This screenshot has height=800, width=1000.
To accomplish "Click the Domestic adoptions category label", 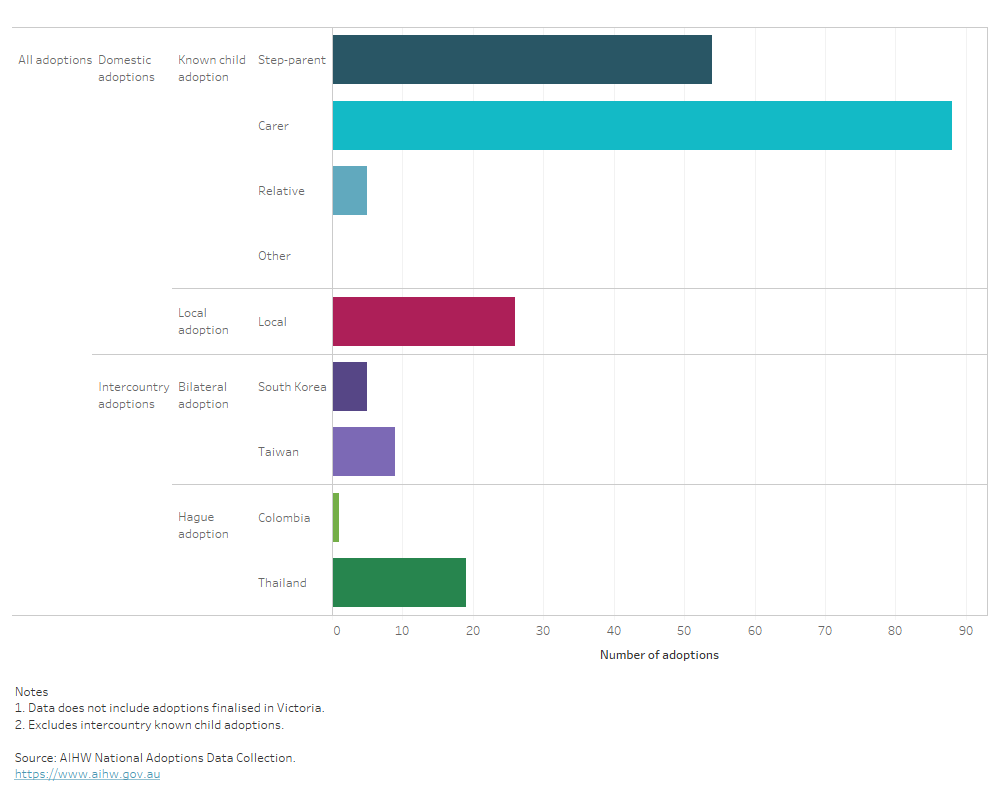I will [126, 68].
